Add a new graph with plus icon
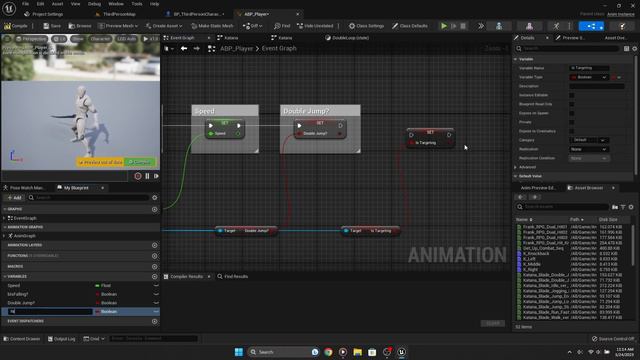The height and width of the screenshot is (360, 640). point(155,209)
